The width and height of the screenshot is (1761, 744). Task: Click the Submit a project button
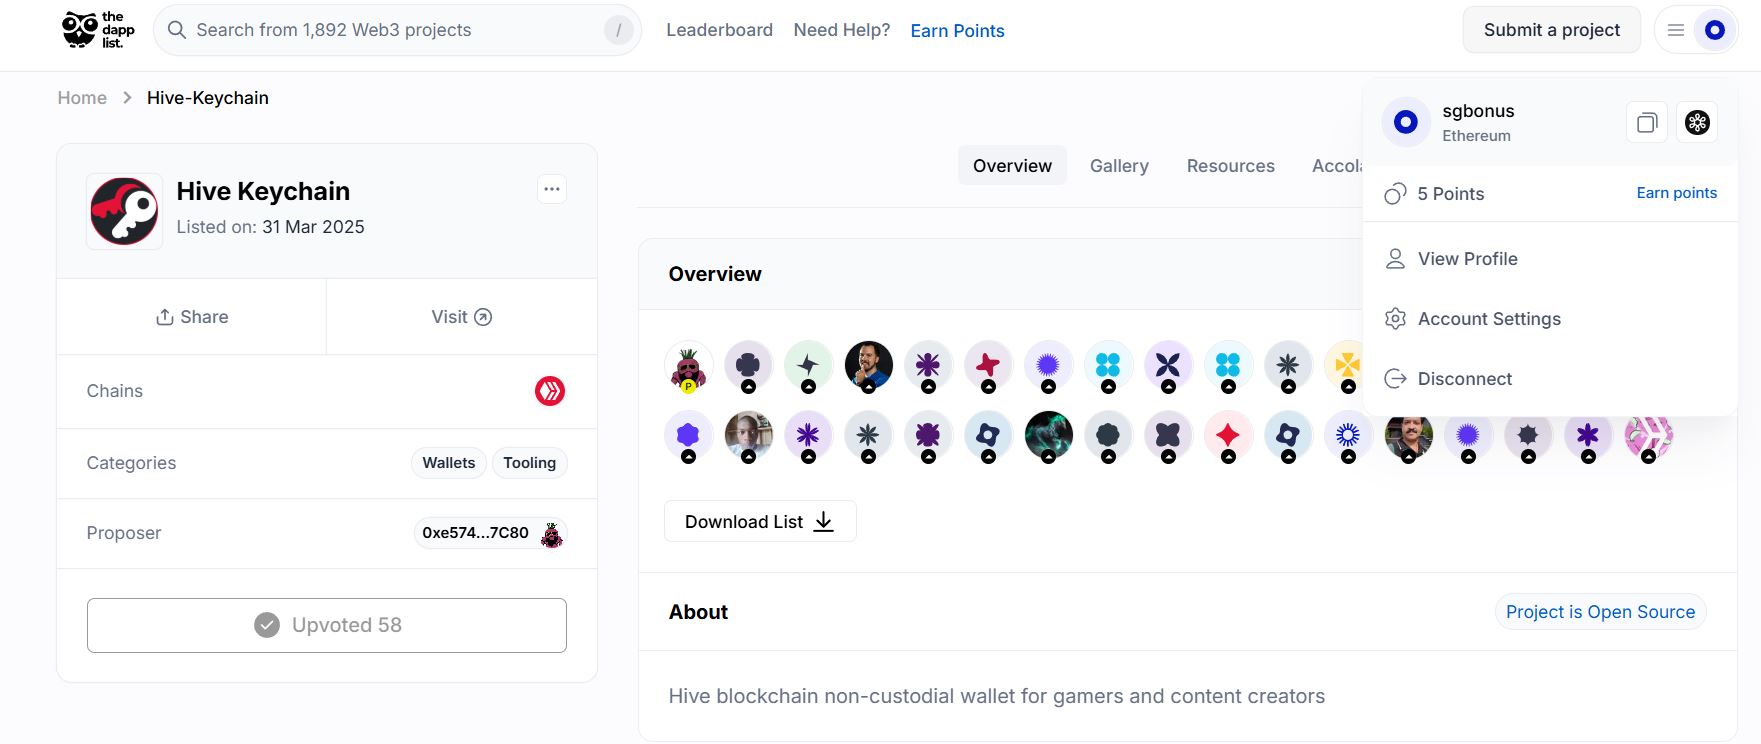pyautogui.click(x=1551, y=30)
